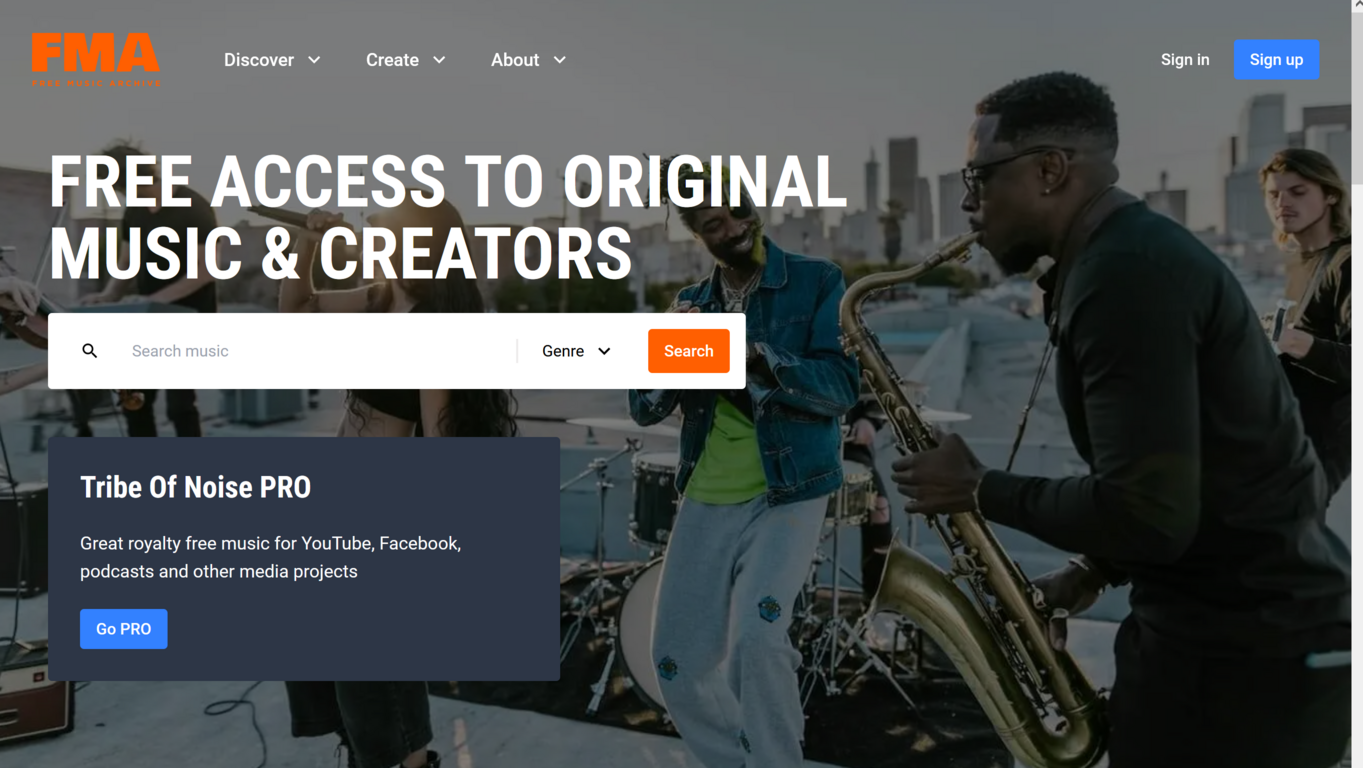Open the Create menu

pyautogui.click(x=405, y=60)
